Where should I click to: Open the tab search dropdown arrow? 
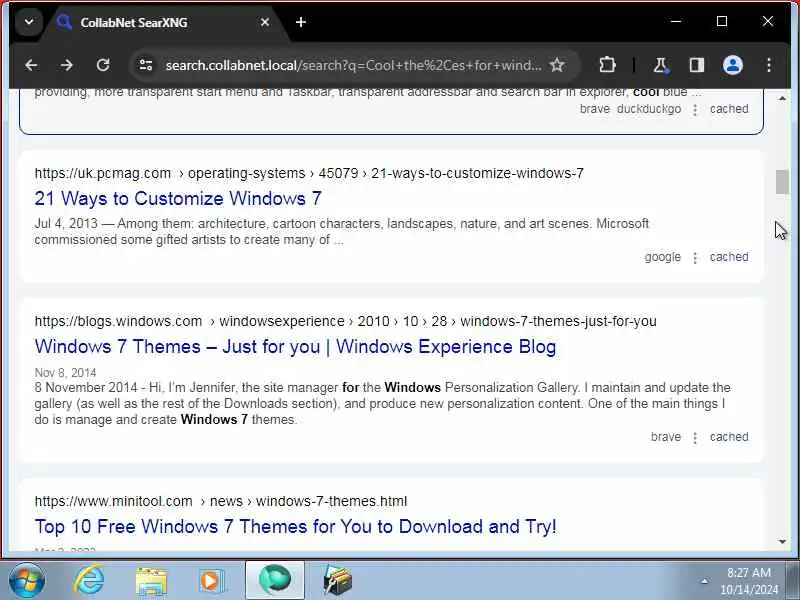coord(29,22)
